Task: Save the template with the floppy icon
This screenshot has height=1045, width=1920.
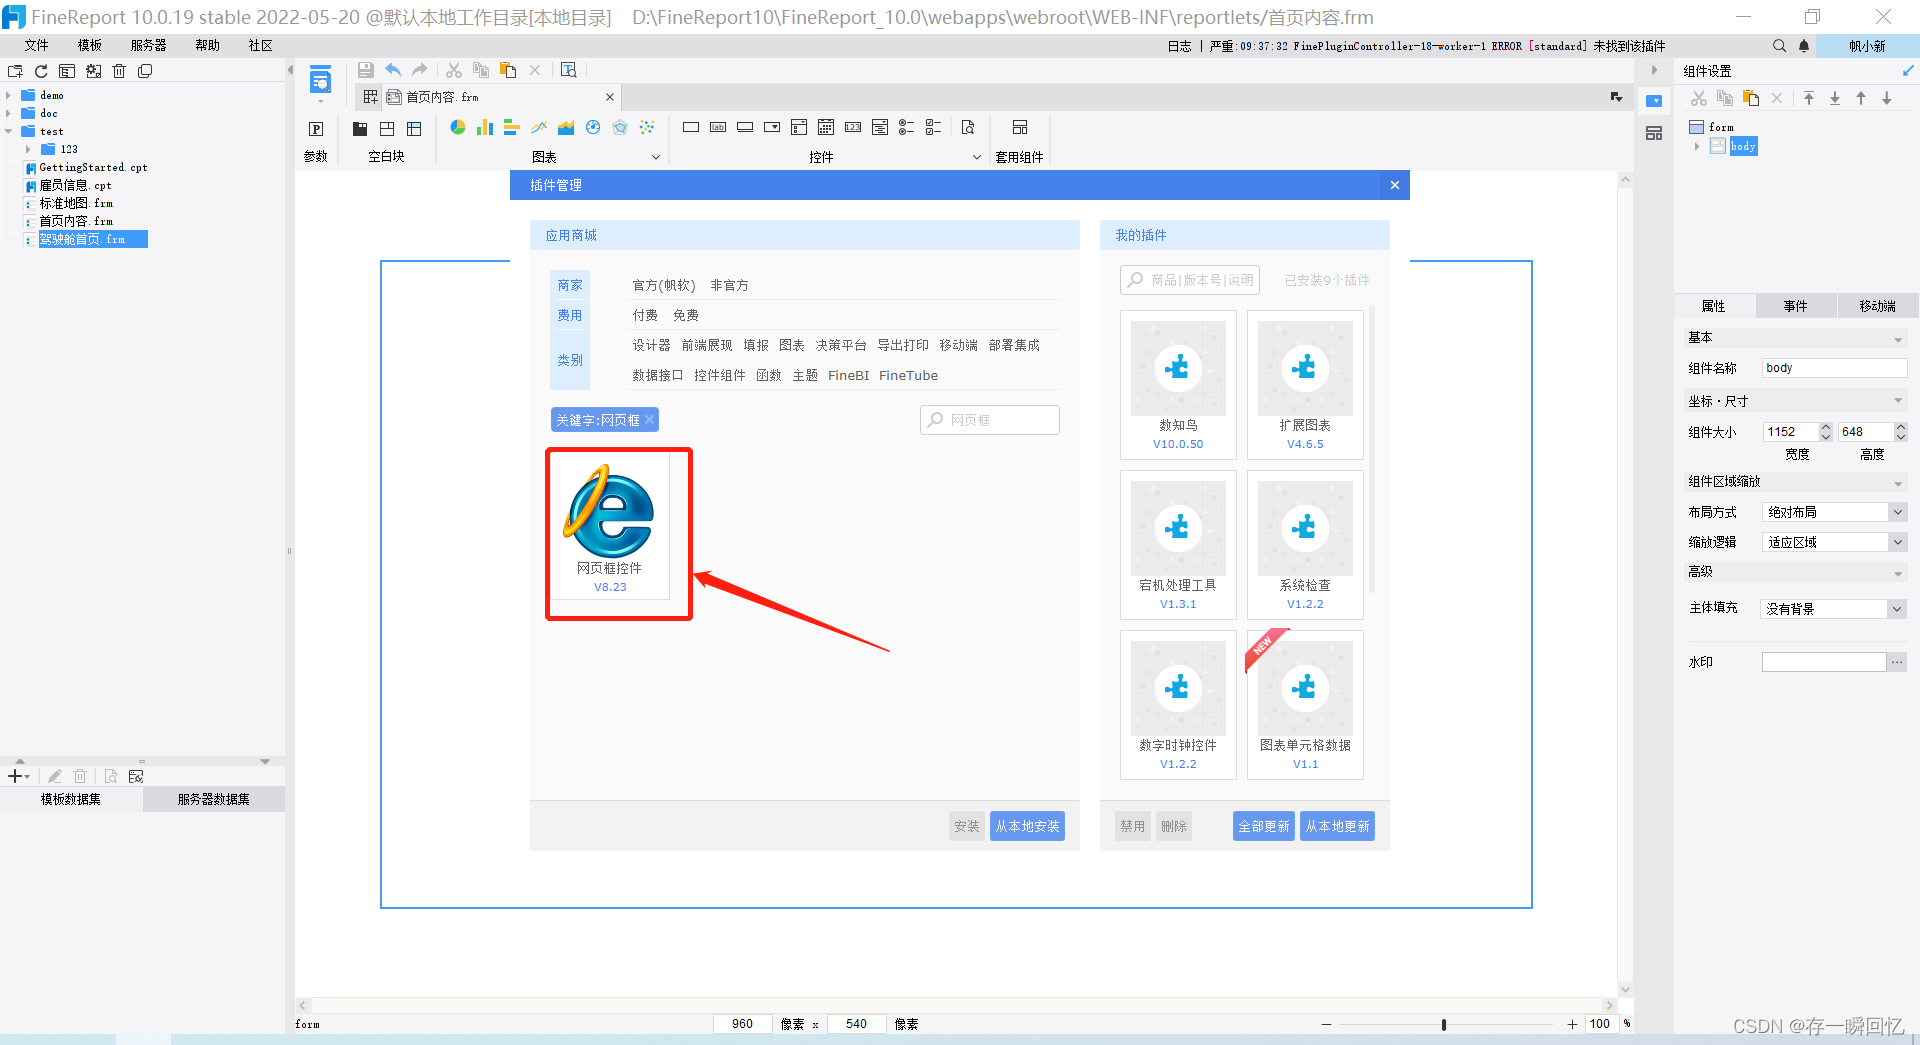Action: tap(366, 70)
